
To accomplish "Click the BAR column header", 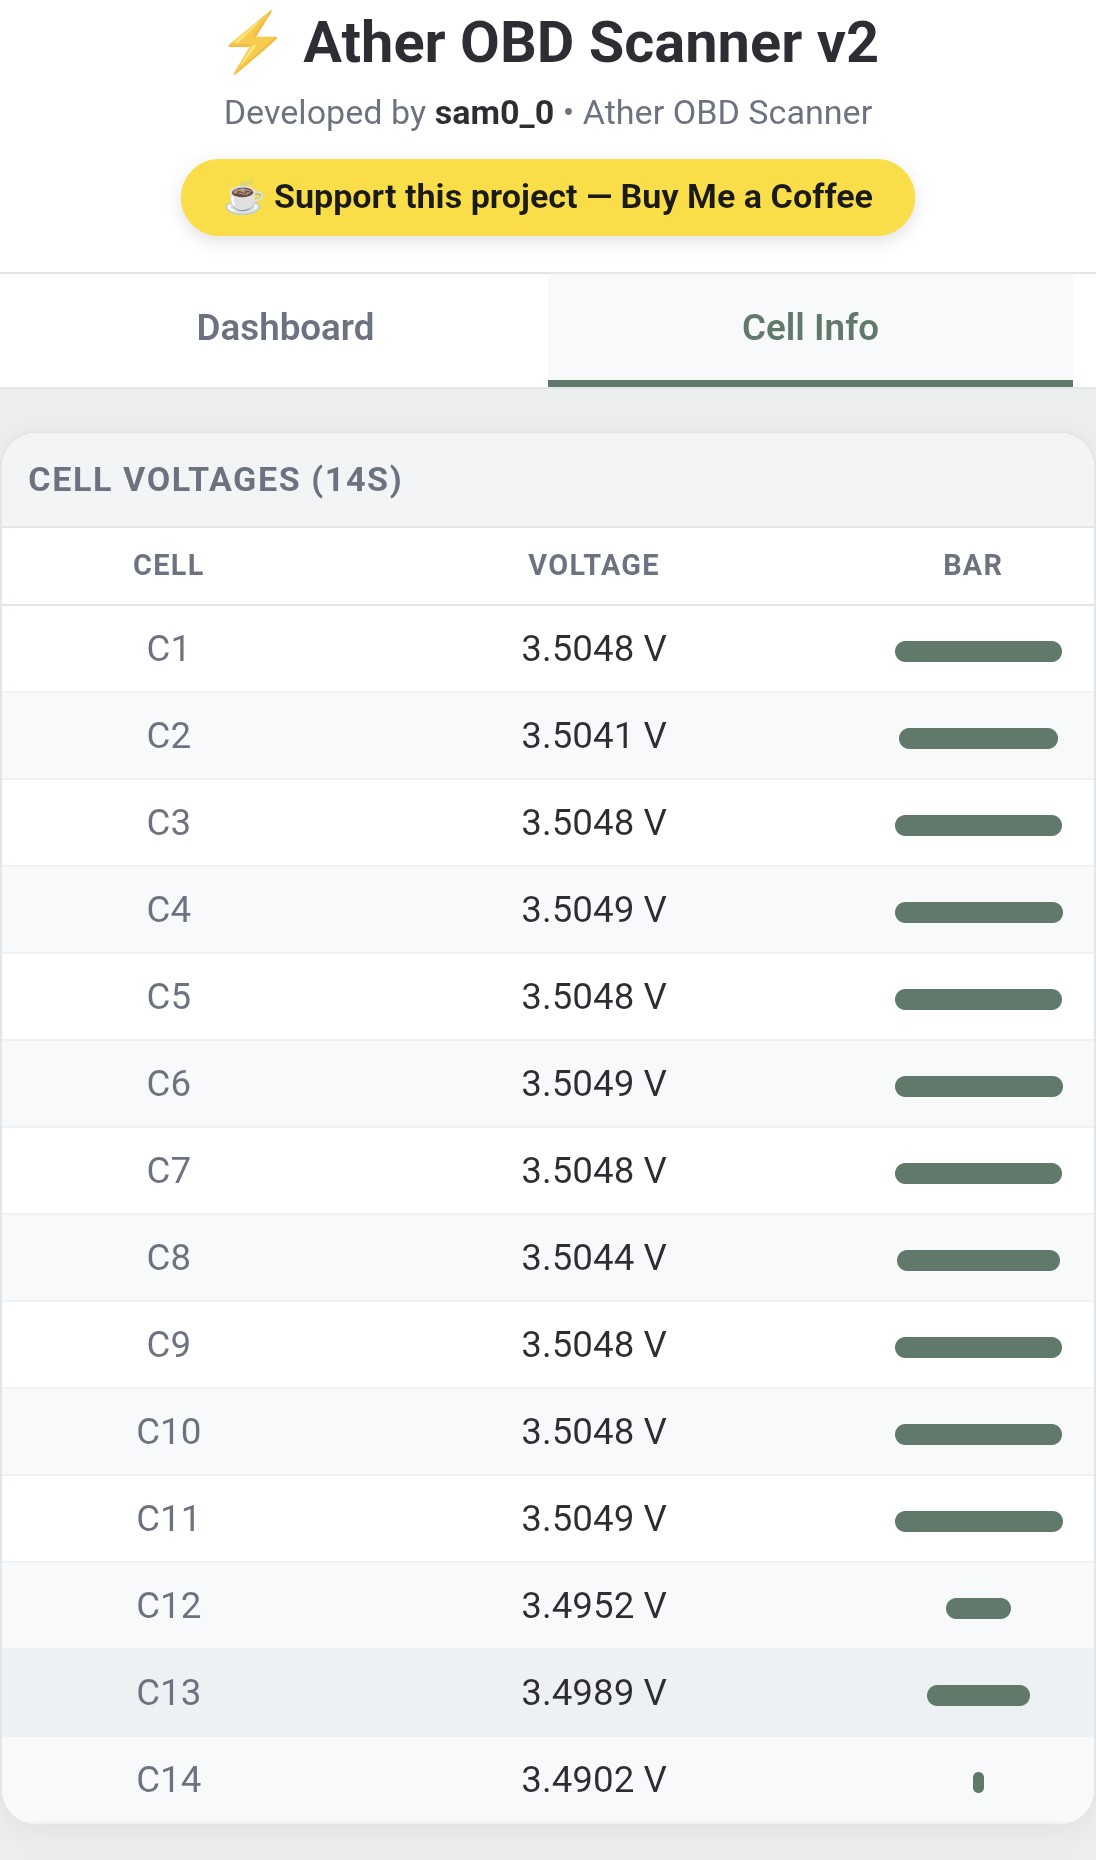I will (x=972, y=565).
